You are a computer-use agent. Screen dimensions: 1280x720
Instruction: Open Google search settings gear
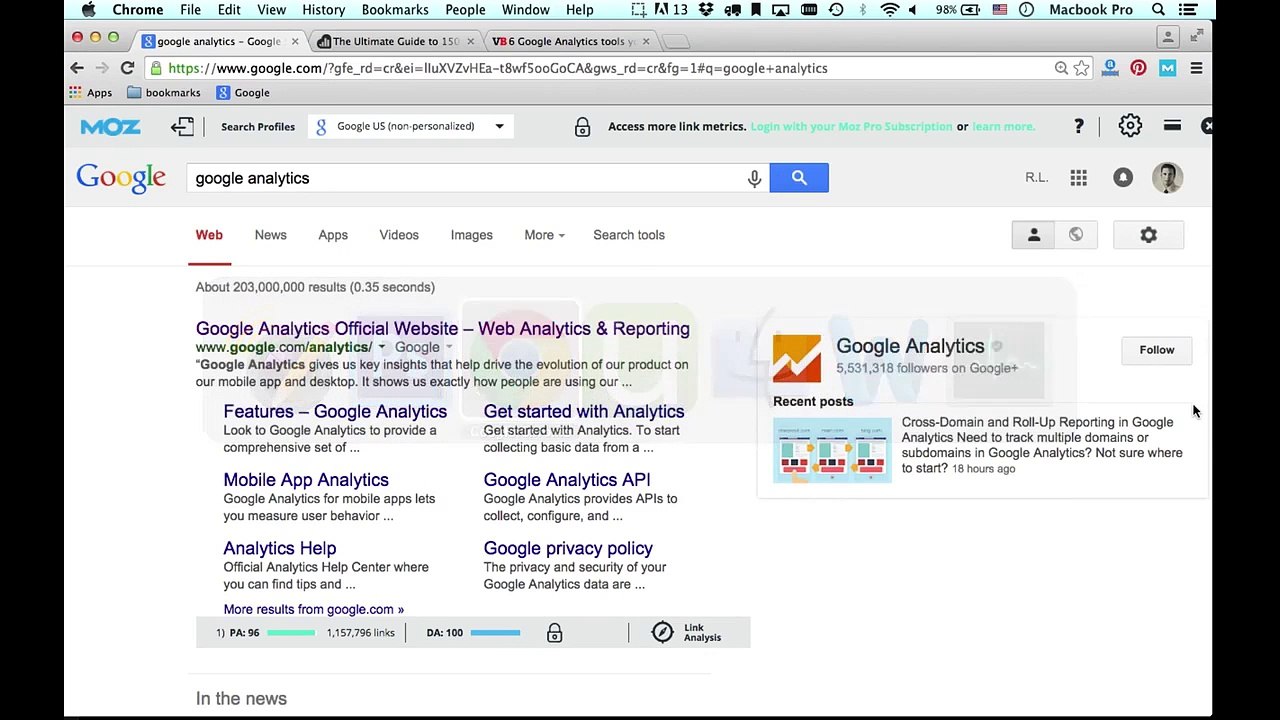tap(1148, 235)
